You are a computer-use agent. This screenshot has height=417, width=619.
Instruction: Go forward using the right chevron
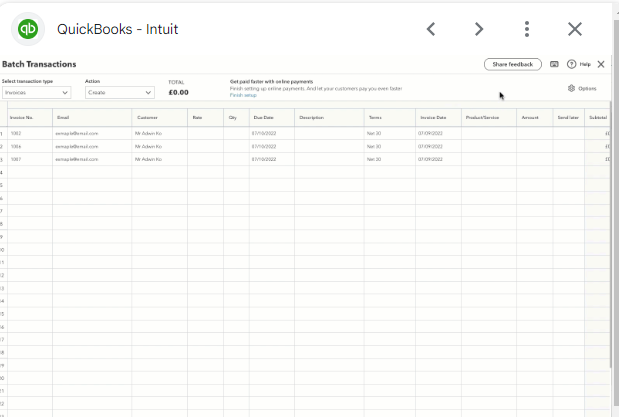[479, 29]
